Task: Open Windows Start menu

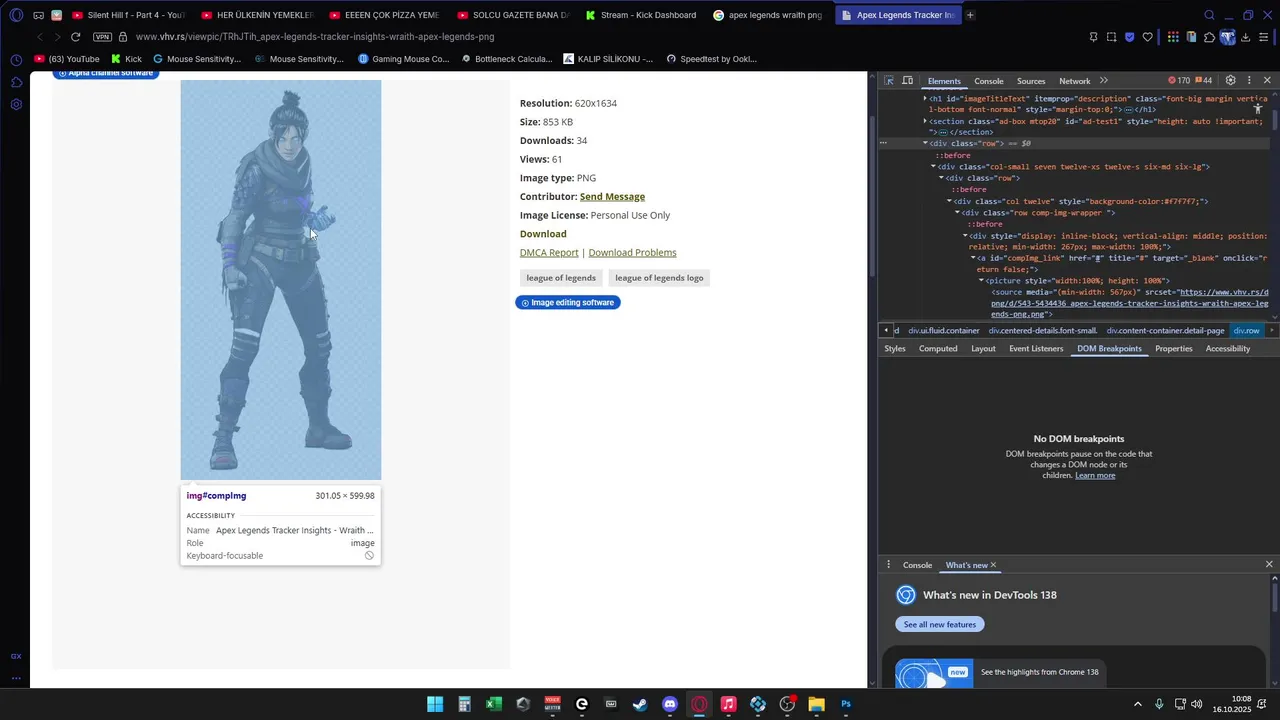Action: point(435,704)
